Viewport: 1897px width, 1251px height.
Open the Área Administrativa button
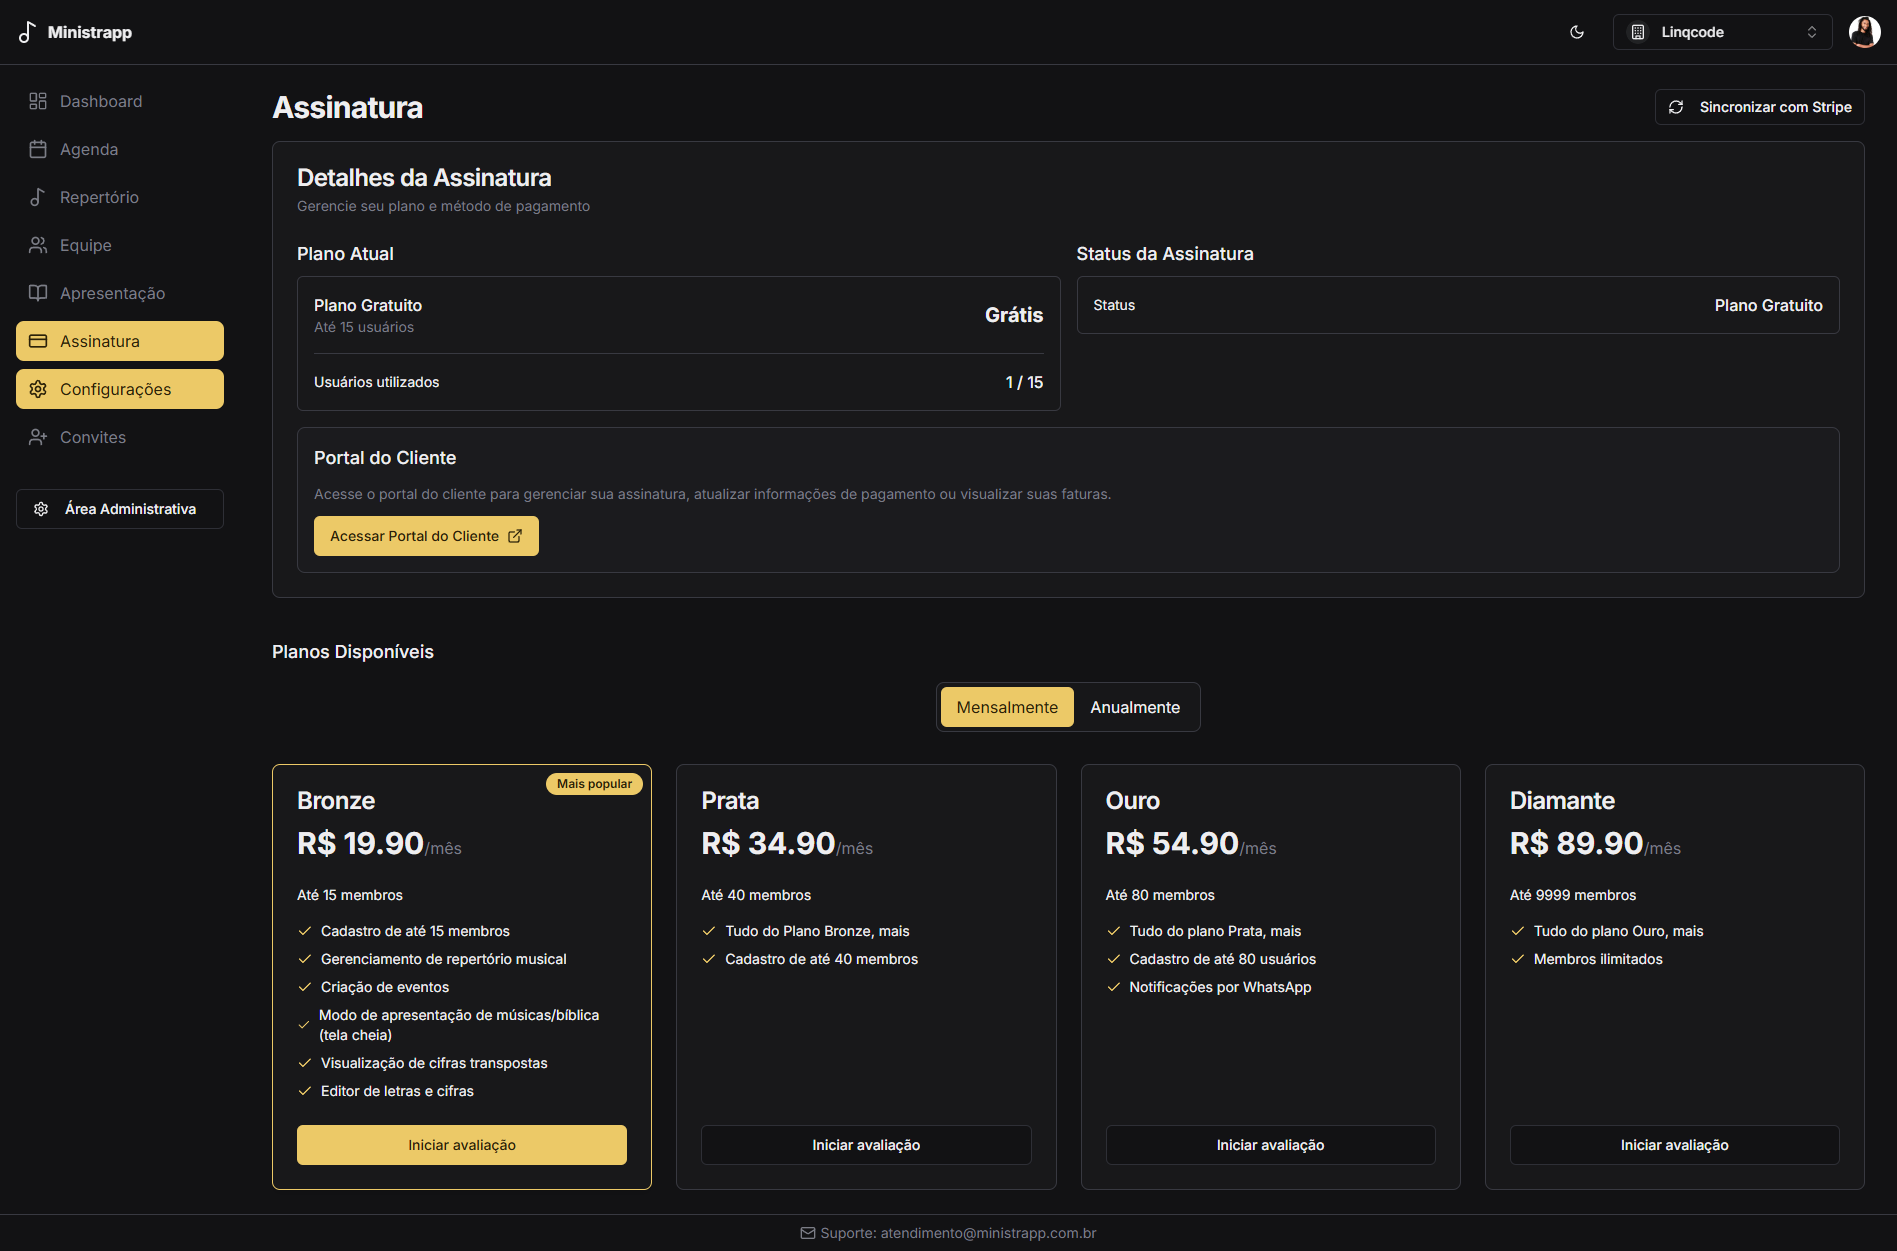[x=120, y=509]
